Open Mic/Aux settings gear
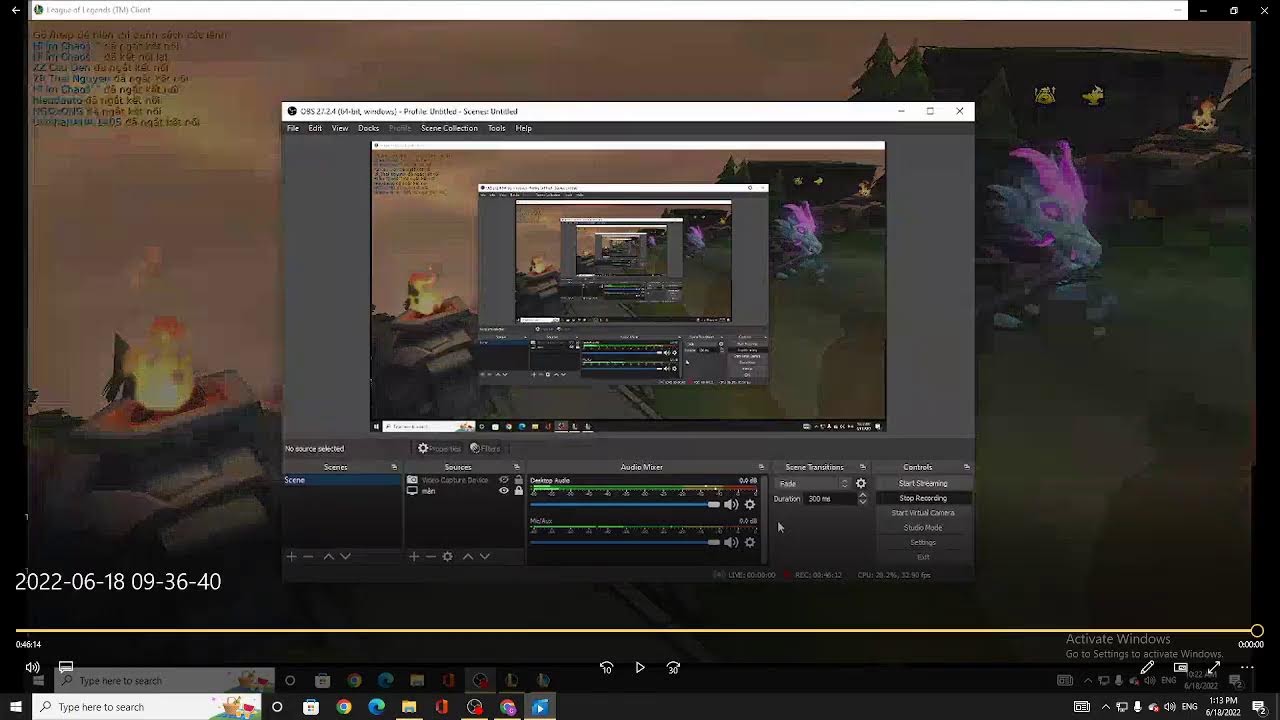 [750, 542]
